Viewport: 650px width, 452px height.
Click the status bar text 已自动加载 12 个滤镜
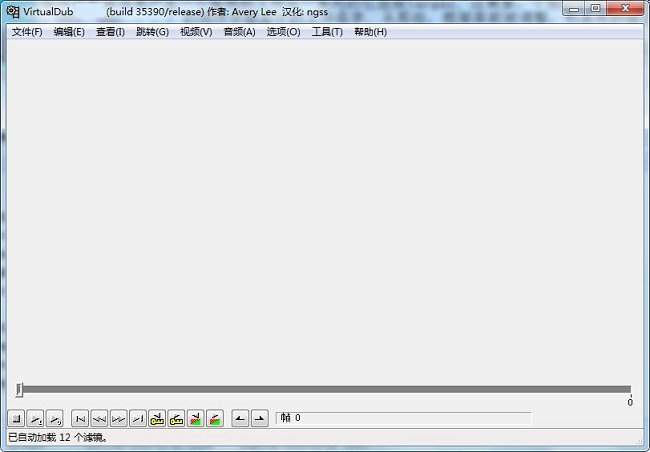click(58, 437)
